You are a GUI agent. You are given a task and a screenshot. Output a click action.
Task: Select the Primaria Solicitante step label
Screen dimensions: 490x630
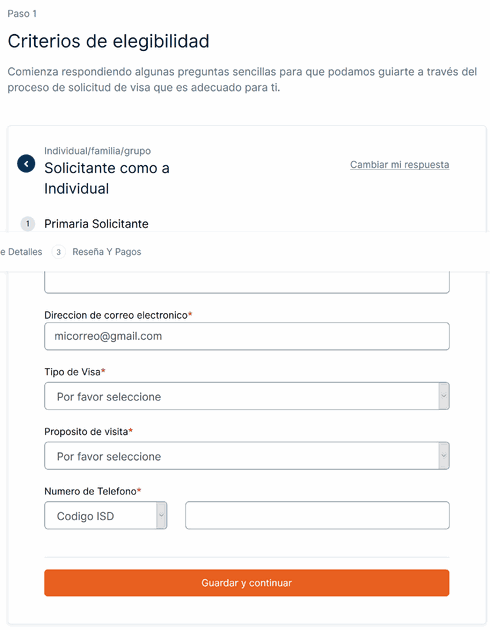click(96, 224)
